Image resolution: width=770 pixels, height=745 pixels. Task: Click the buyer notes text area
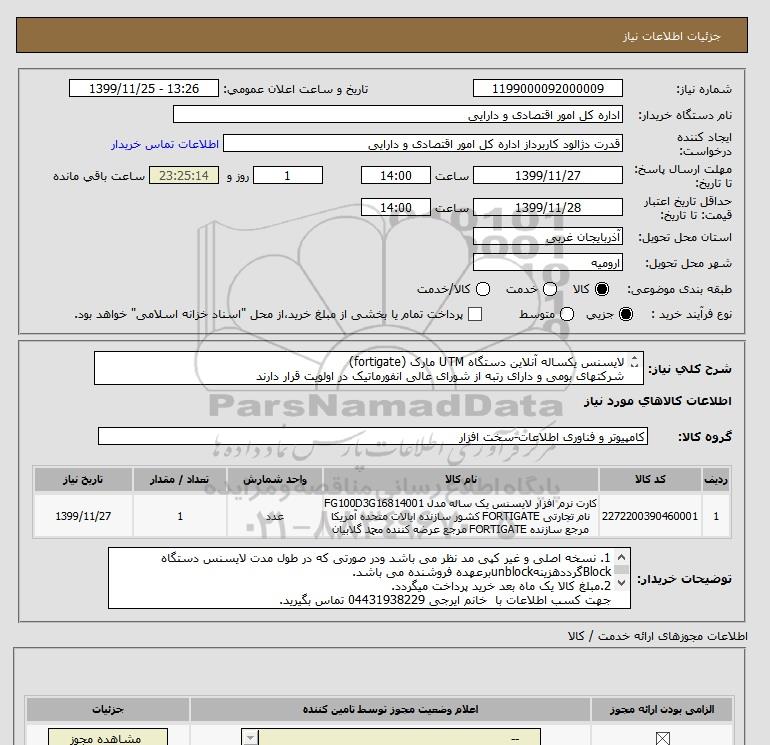pyautogui.click(x=369, y=579)
